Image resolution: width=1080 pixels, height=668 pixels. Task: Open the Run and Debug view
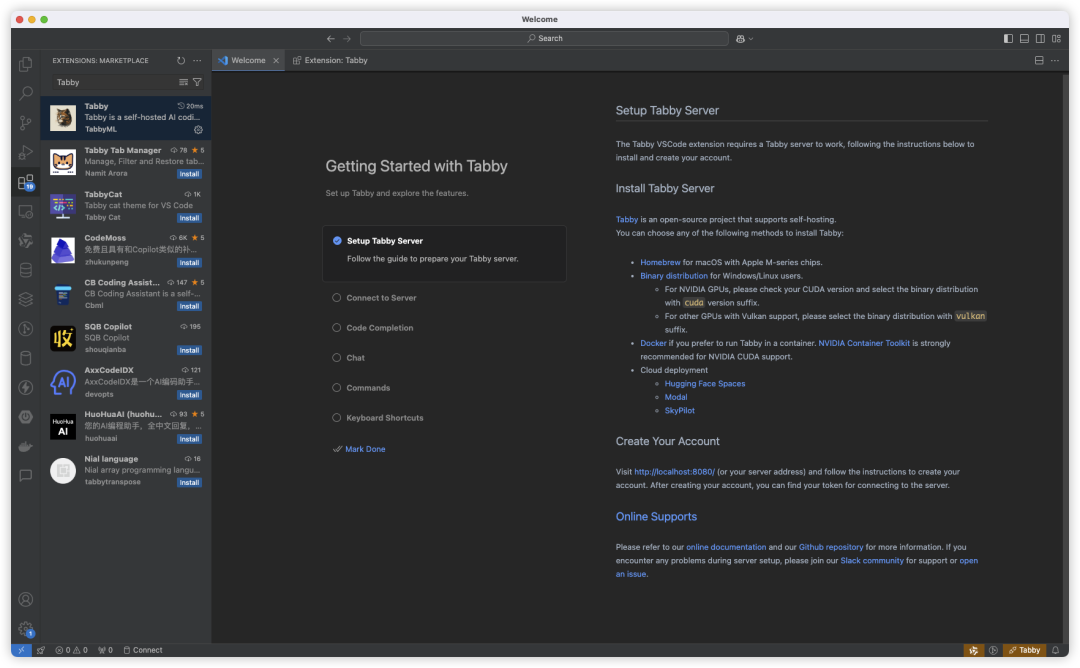coord(26,153)
